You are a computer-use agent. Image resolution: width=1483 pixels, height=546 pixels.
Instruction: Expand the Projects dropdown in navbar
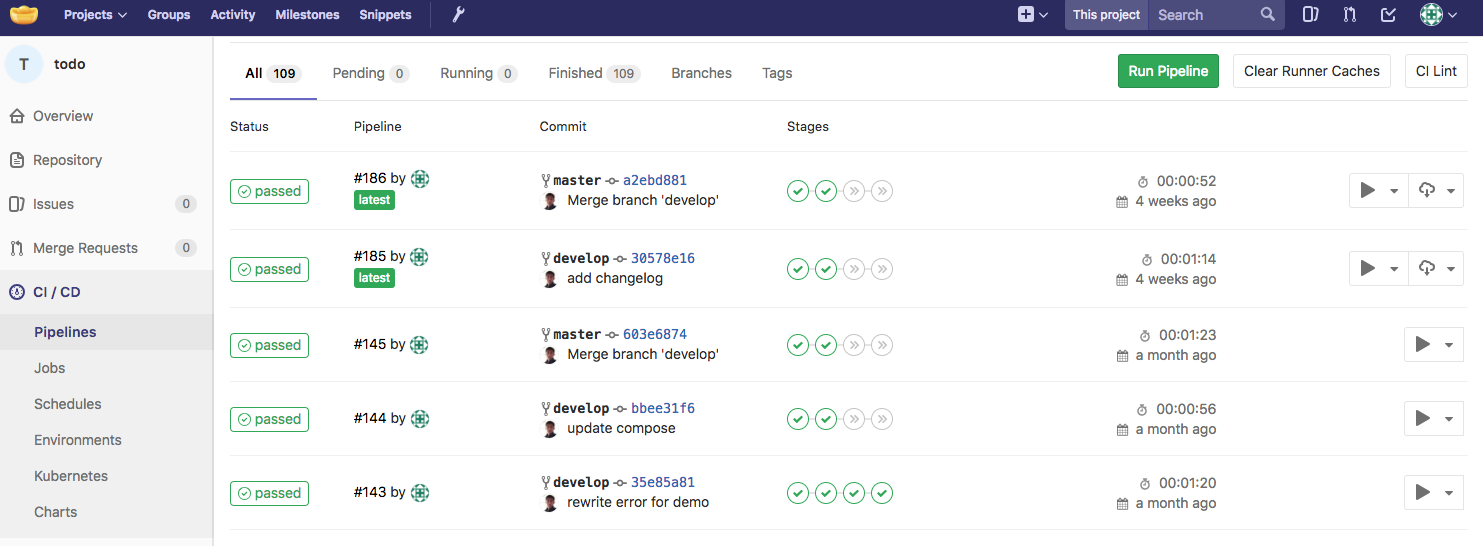(95, 15)
